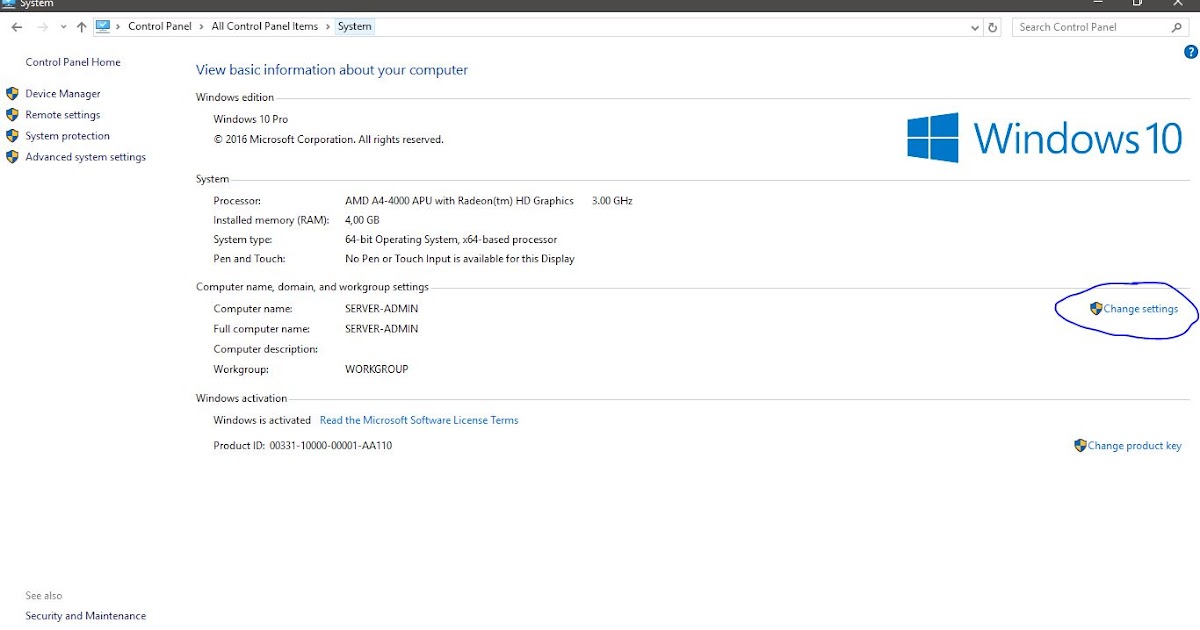
Task: Open the address bar history dropdown
Action: point(974,27)
